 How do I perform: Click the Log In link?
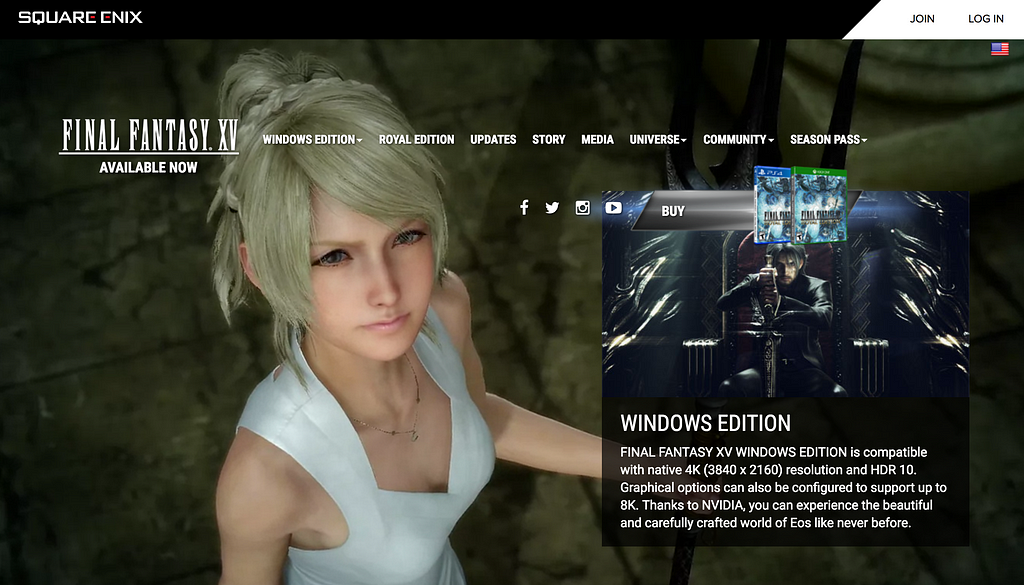tap(985, 19)
